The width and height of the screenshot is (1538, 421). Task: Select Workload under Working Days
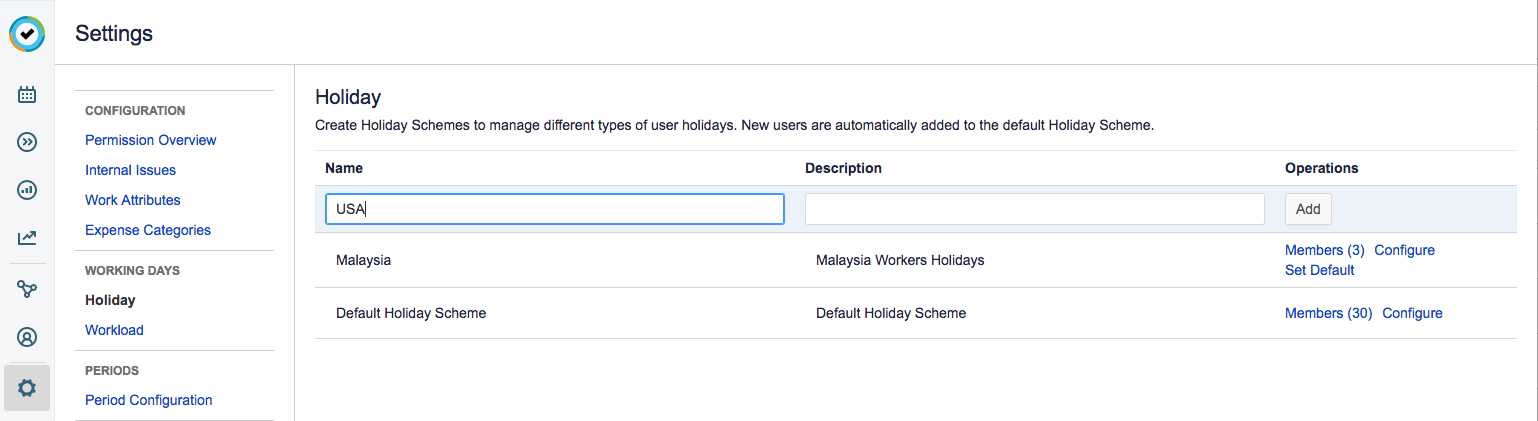click(x=114, y=330)
